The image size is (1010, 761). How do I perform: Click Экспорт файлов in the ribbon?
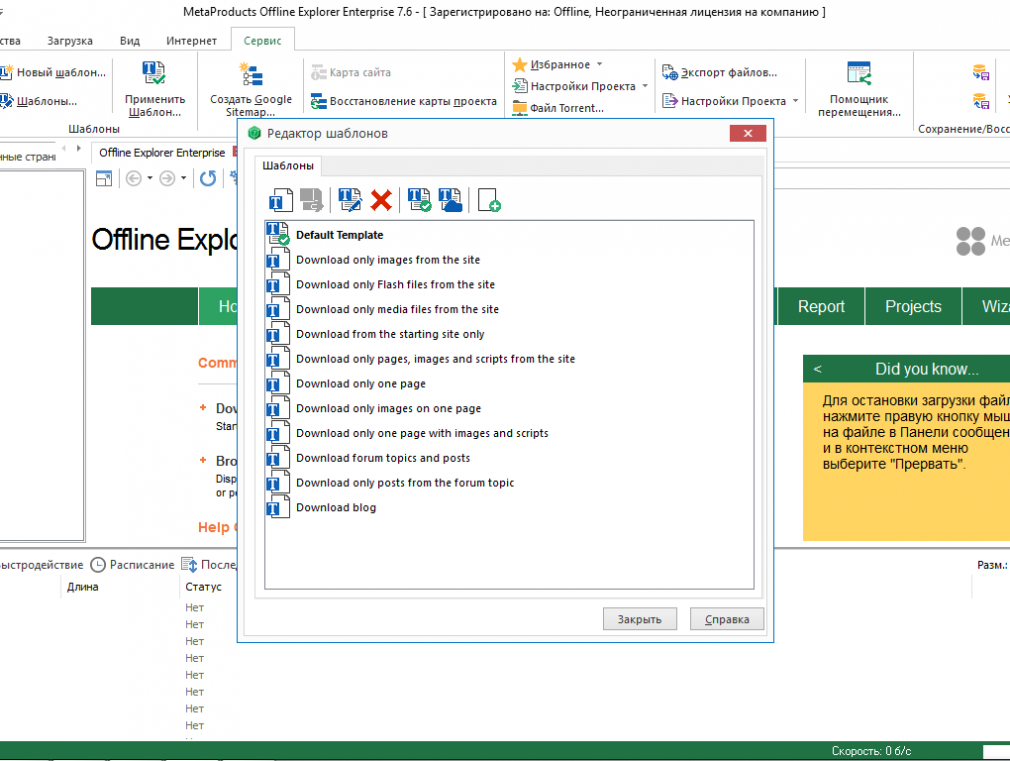(x=719, y=72)
